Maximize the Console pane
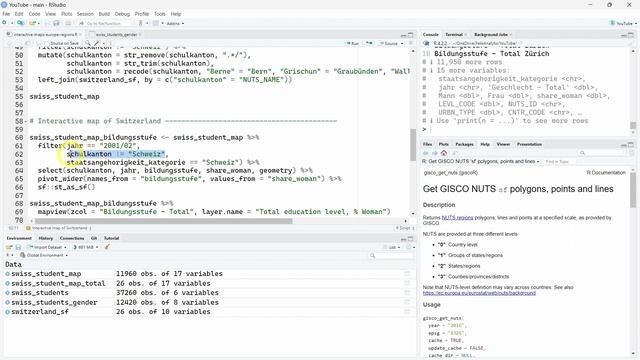Viewport: 640px width, 360px height. point(631,35)
